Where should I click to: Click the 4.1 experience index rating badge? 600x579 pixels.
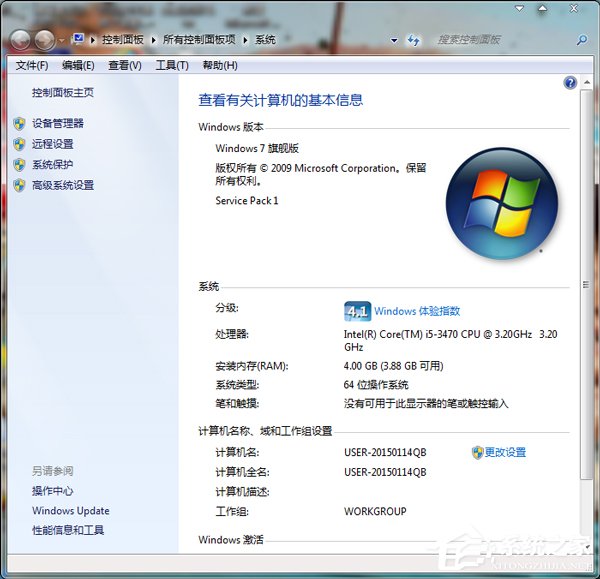357,311
